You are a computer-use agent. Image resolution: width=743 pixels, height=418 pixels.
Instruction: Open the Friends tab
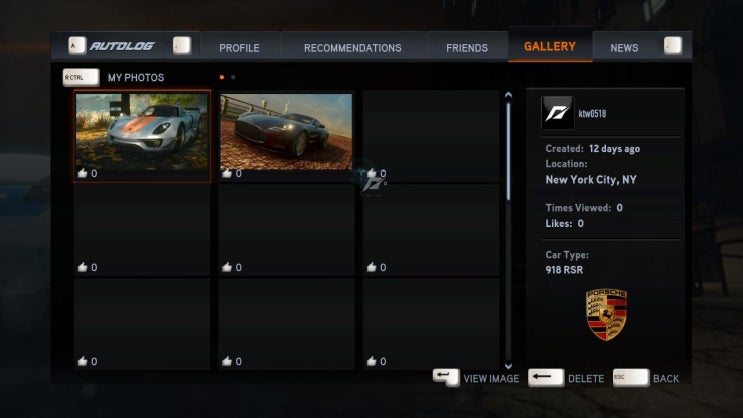point(467,48)
